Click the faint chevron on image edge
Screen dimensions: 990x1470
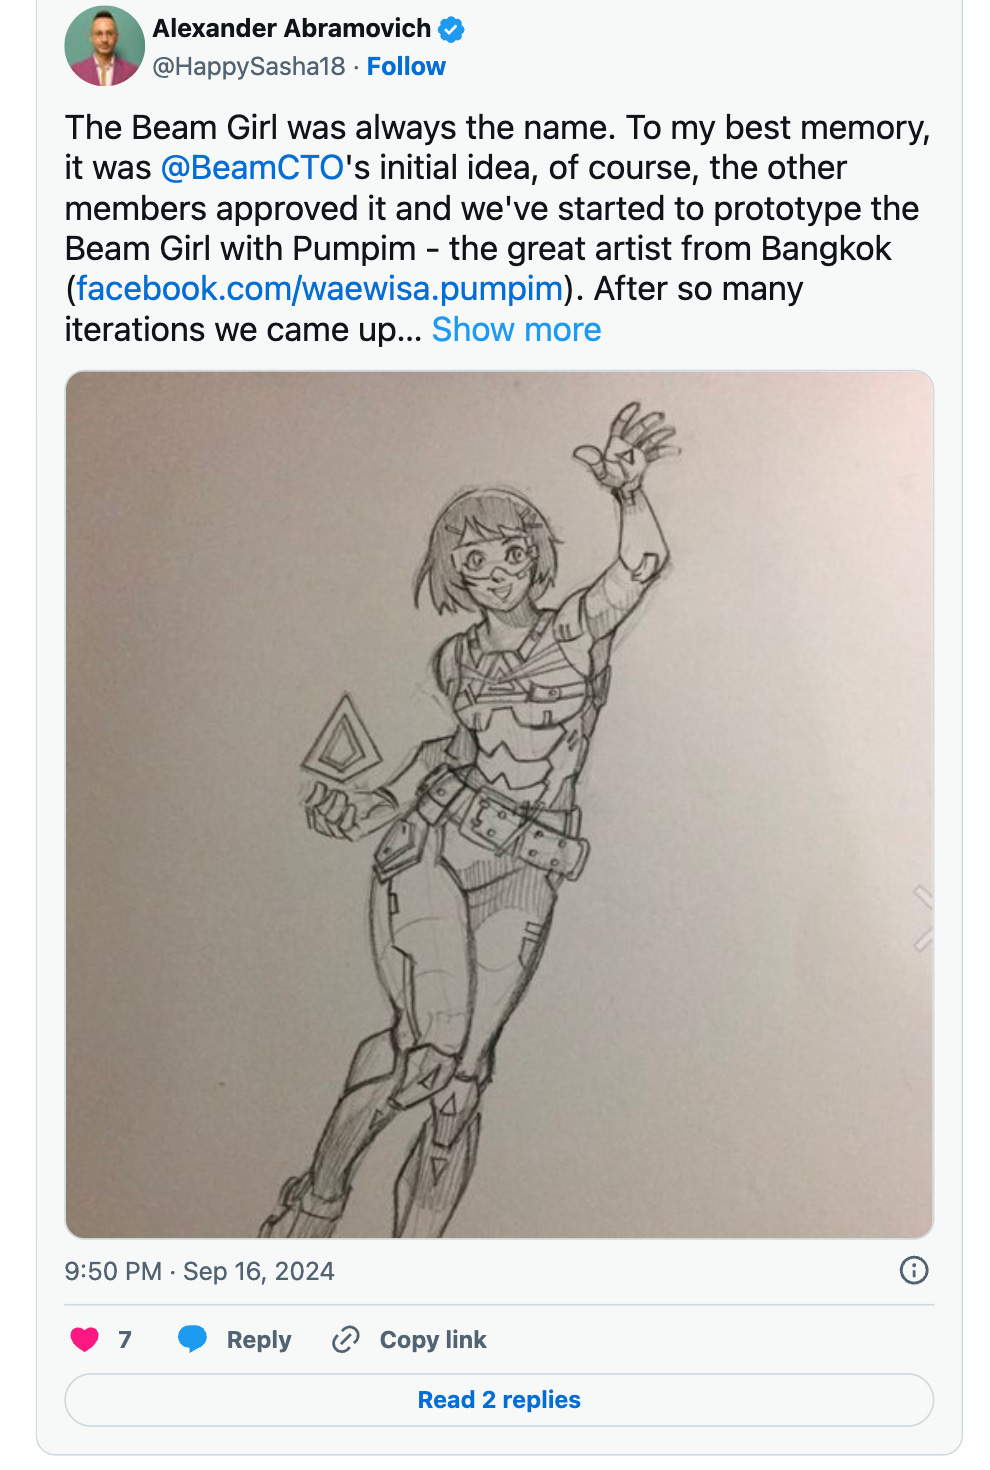(923, 918)
